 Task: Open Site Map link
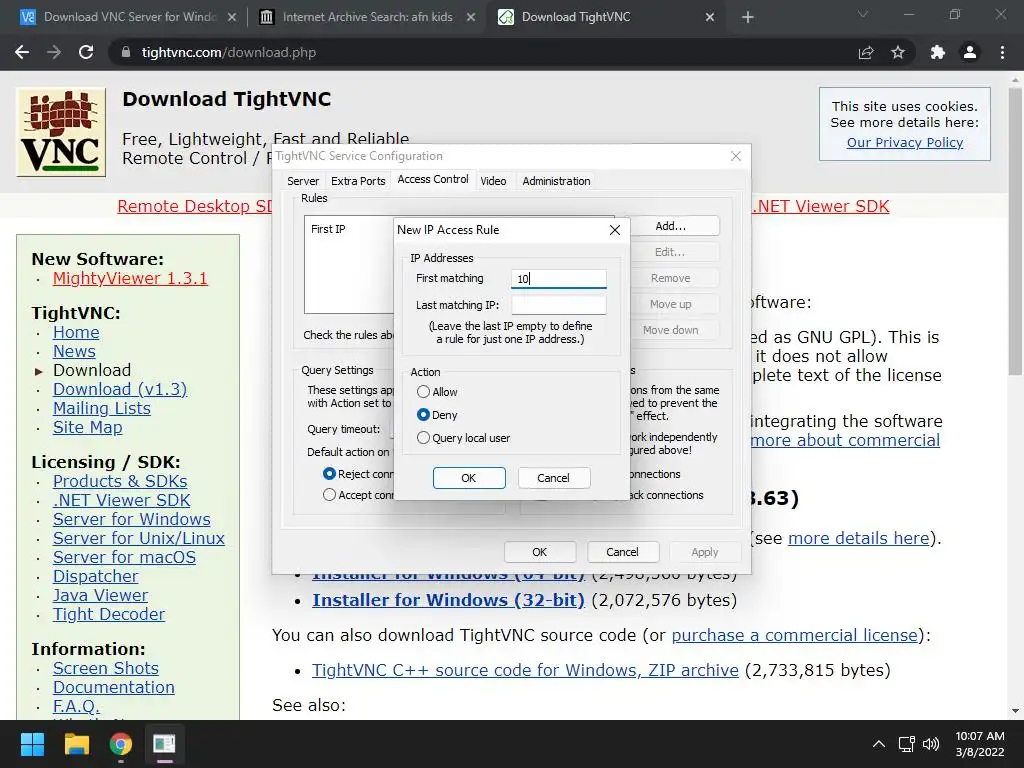(x=88, y=427)
